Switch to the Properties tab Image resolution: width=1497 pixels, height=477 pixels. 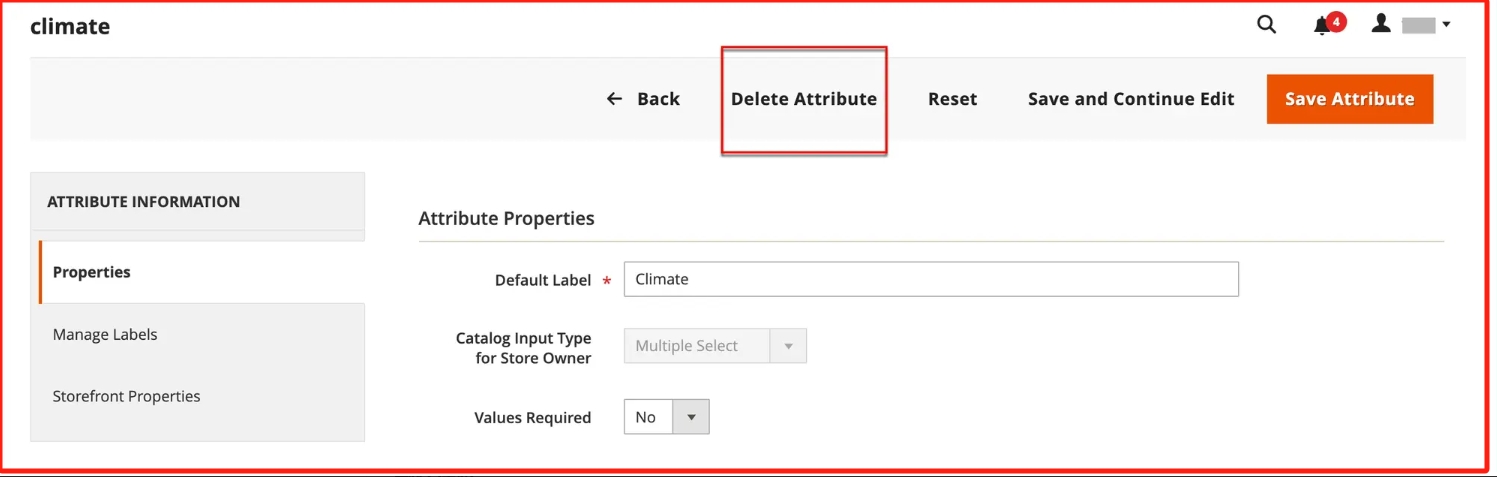click(x=92, y=272)
